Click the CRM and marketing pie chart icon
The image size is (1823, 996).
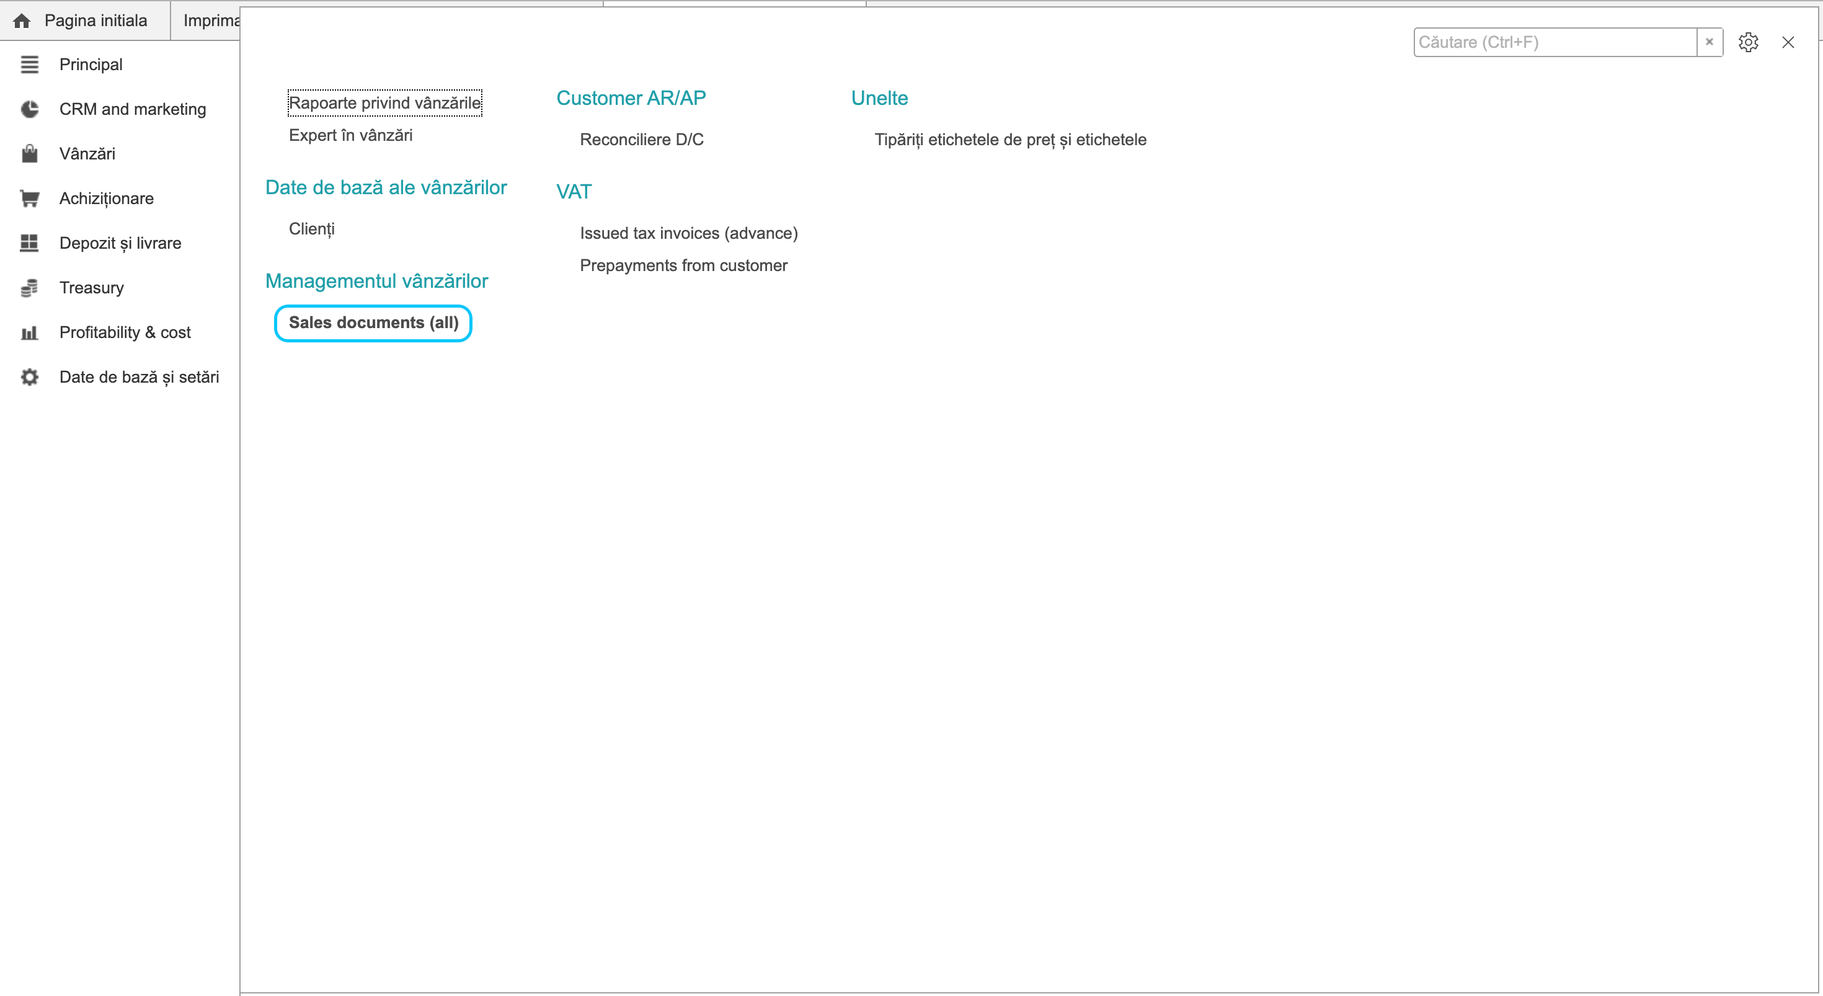[30, 109]
